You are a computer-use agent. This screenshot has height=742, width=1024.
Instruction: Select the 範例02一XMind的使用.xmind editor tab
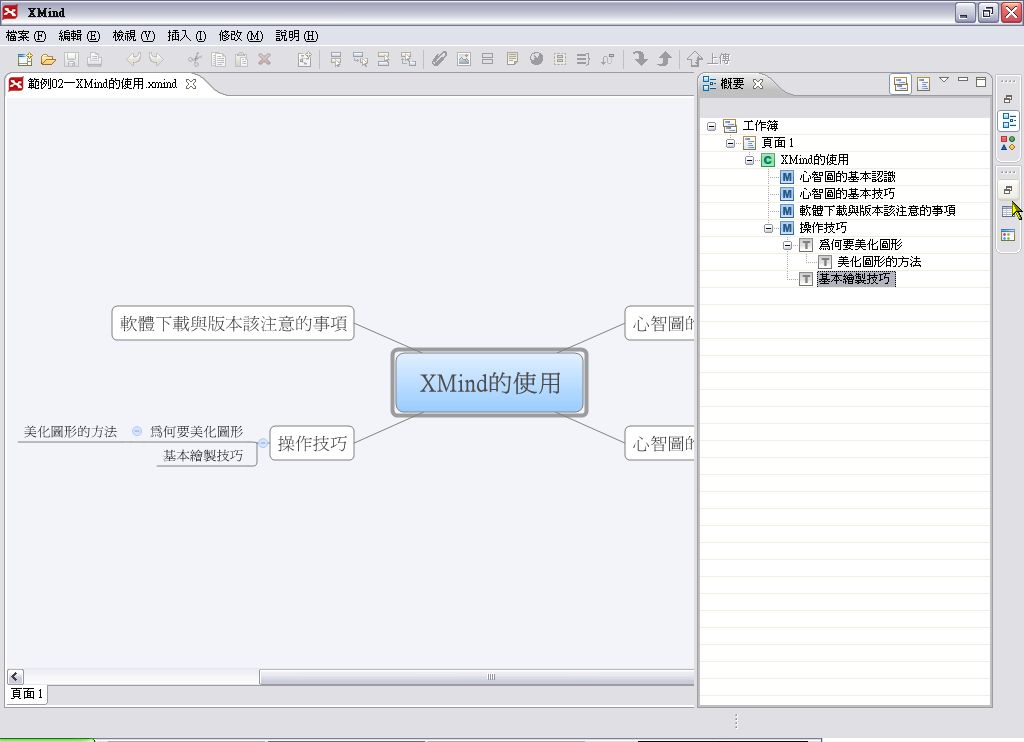tap(102, 84)
